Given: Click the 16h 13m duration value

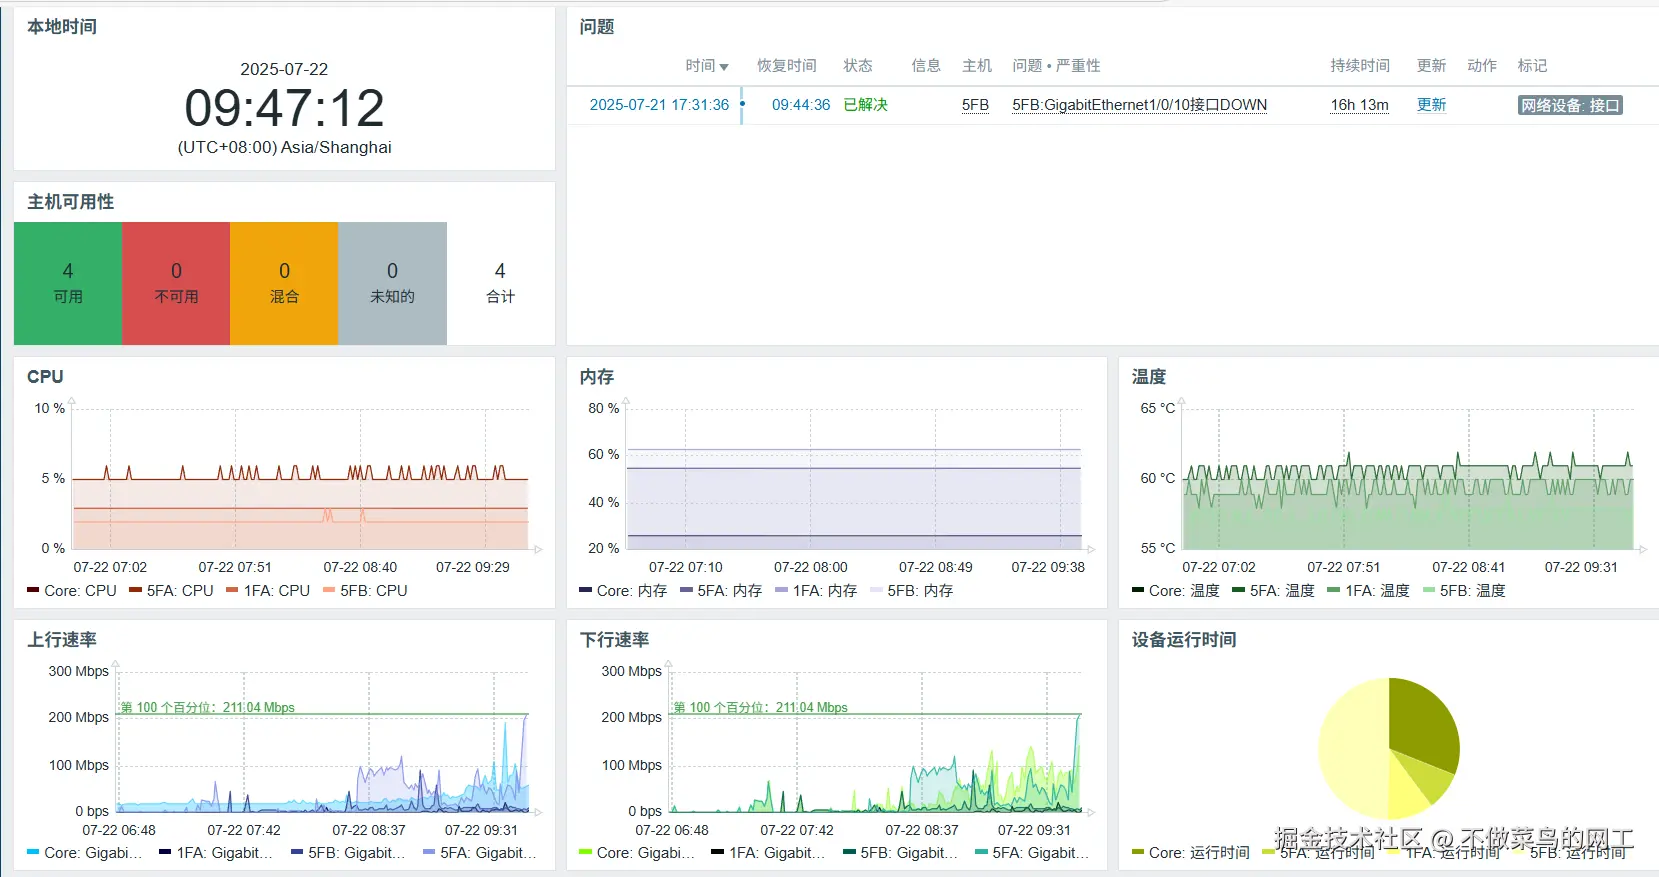Looking at the screenshot, I should point(1359,105).
